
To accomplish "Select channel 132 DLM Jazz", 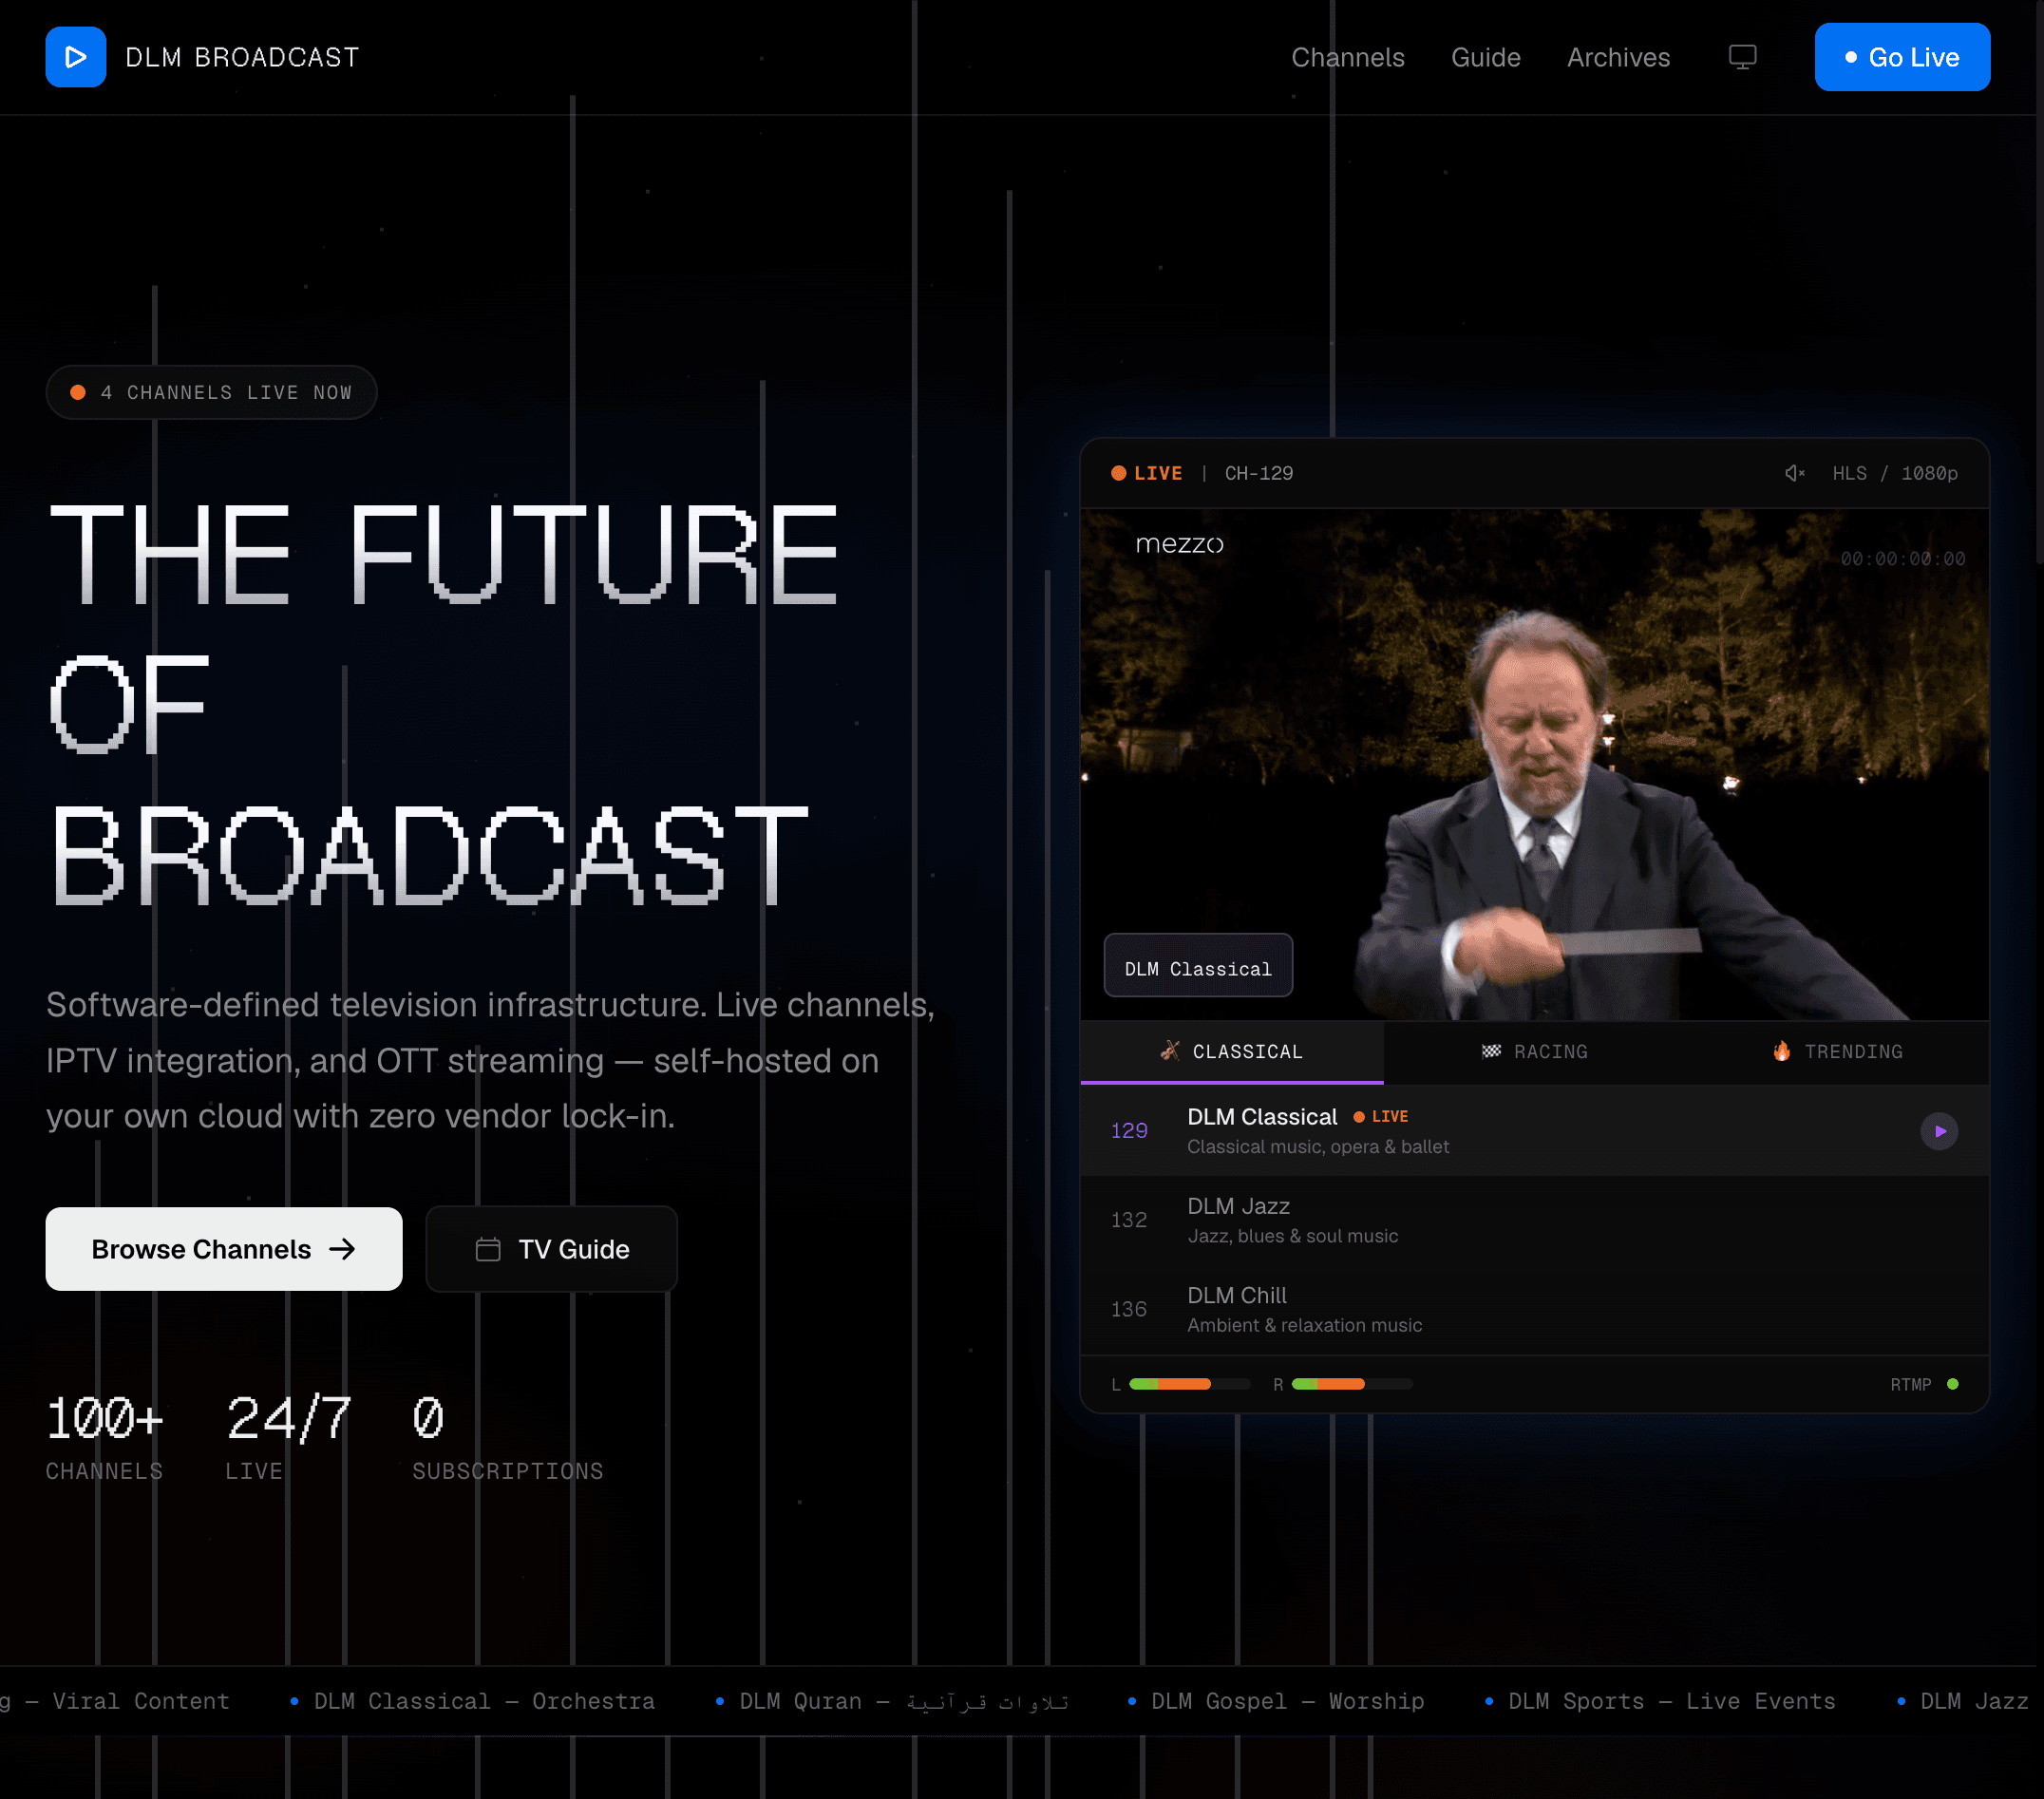I will (1535, 1220).
